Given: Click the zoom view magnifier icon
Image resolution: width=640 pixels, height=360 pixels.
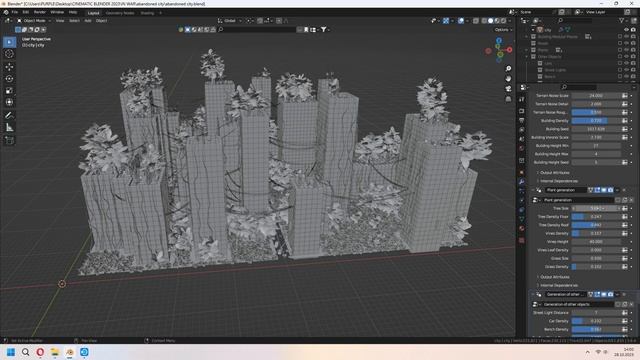Looking at the screenshot, I should click(508, 69).
